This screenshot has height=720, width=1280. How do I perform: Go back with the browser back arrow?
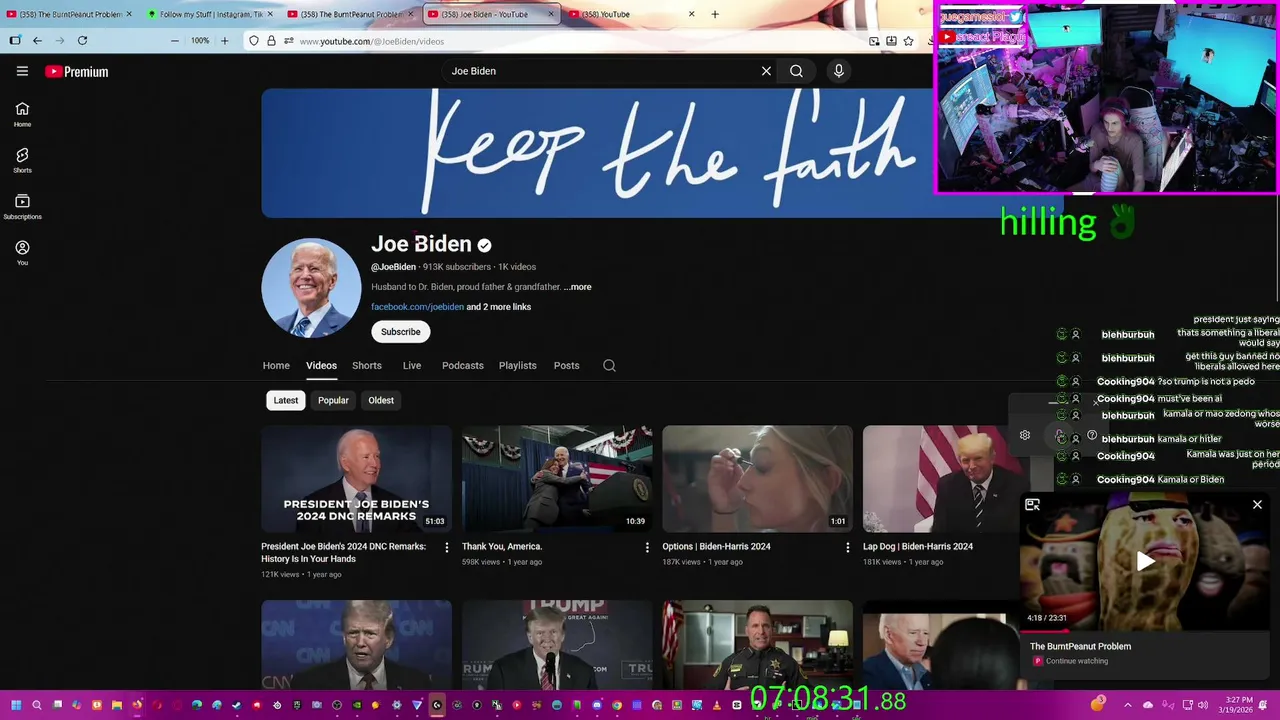[x=37, y=41]
